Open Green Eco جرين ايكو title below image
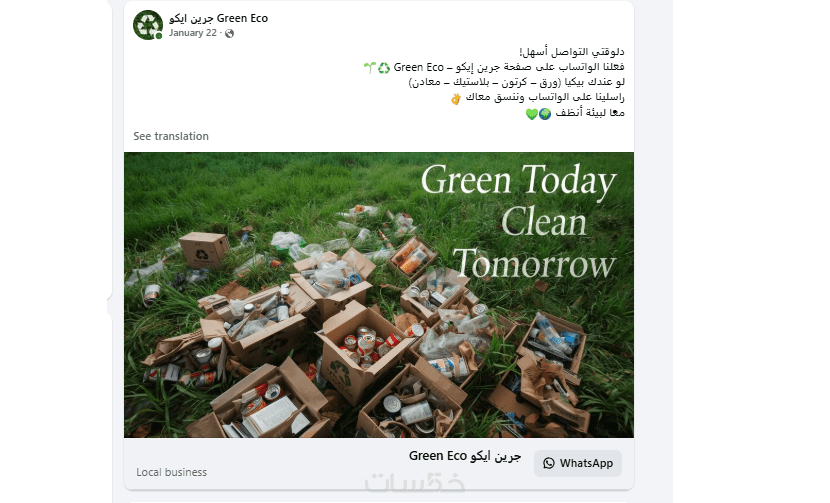This screenshot has width=830, height=503. coord(465,456)
